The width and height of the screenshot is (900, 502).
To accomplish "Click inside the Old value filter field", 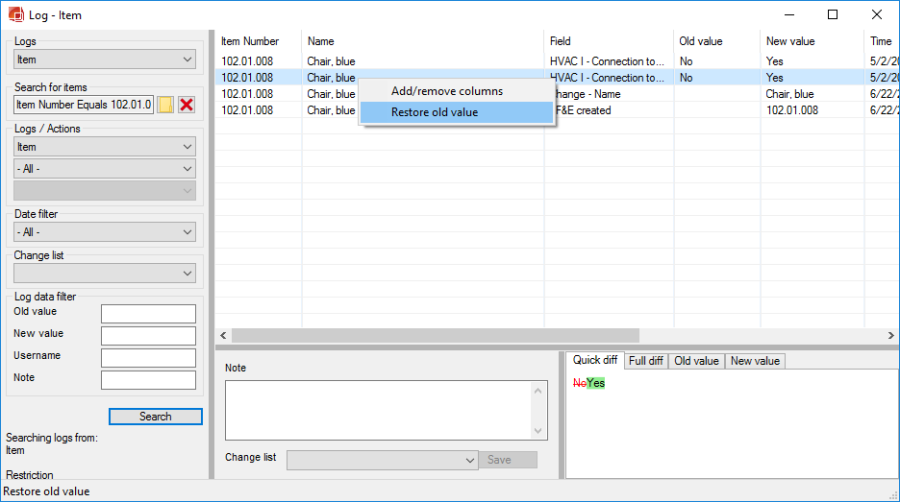I will coord(148,314).
